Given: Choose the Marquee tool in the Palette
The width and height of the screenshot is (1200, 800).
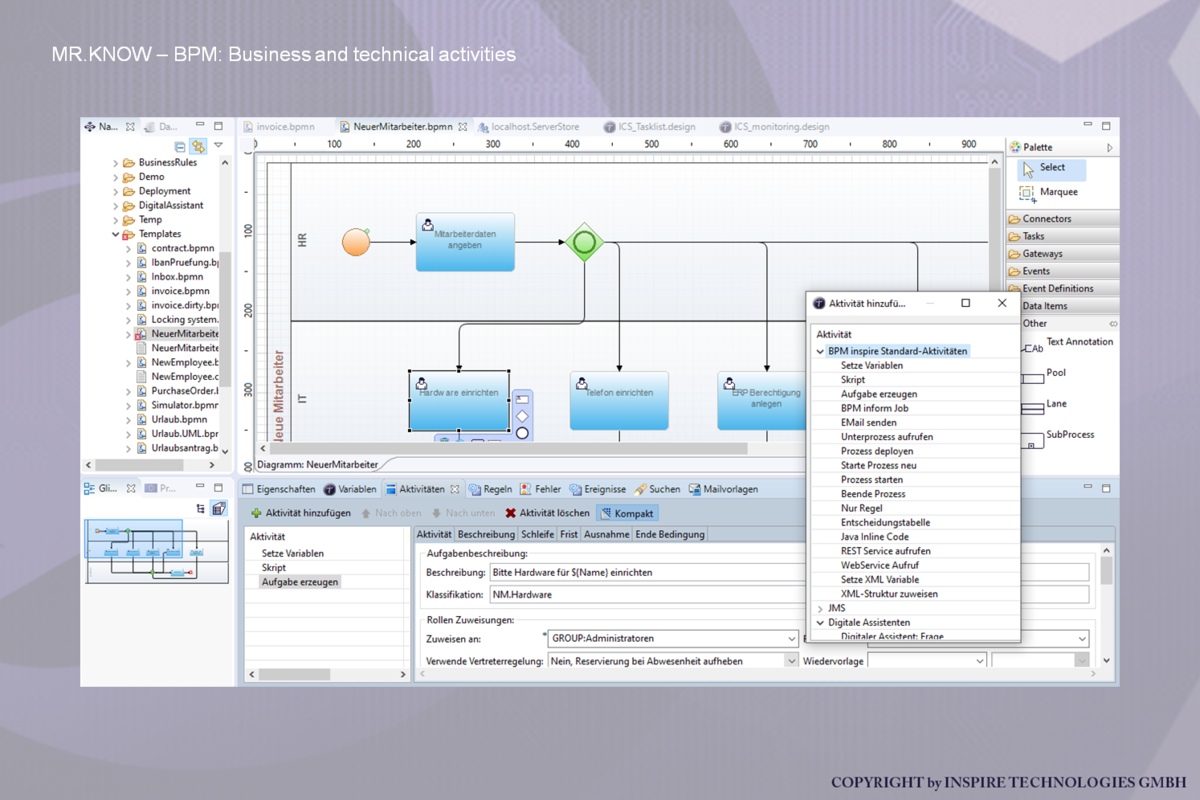Looking at the screenshot, I should pos(1048,192).
